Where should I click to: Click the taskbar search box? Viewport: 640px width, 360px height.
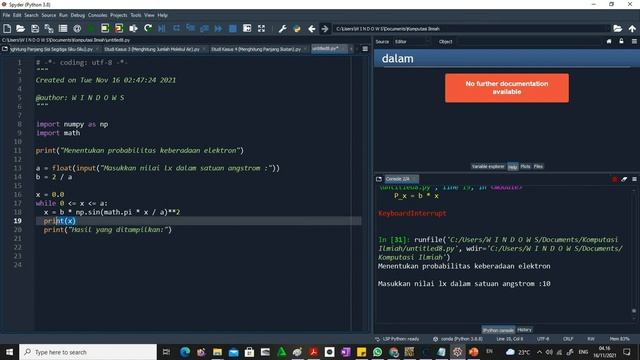pos(88,352)
